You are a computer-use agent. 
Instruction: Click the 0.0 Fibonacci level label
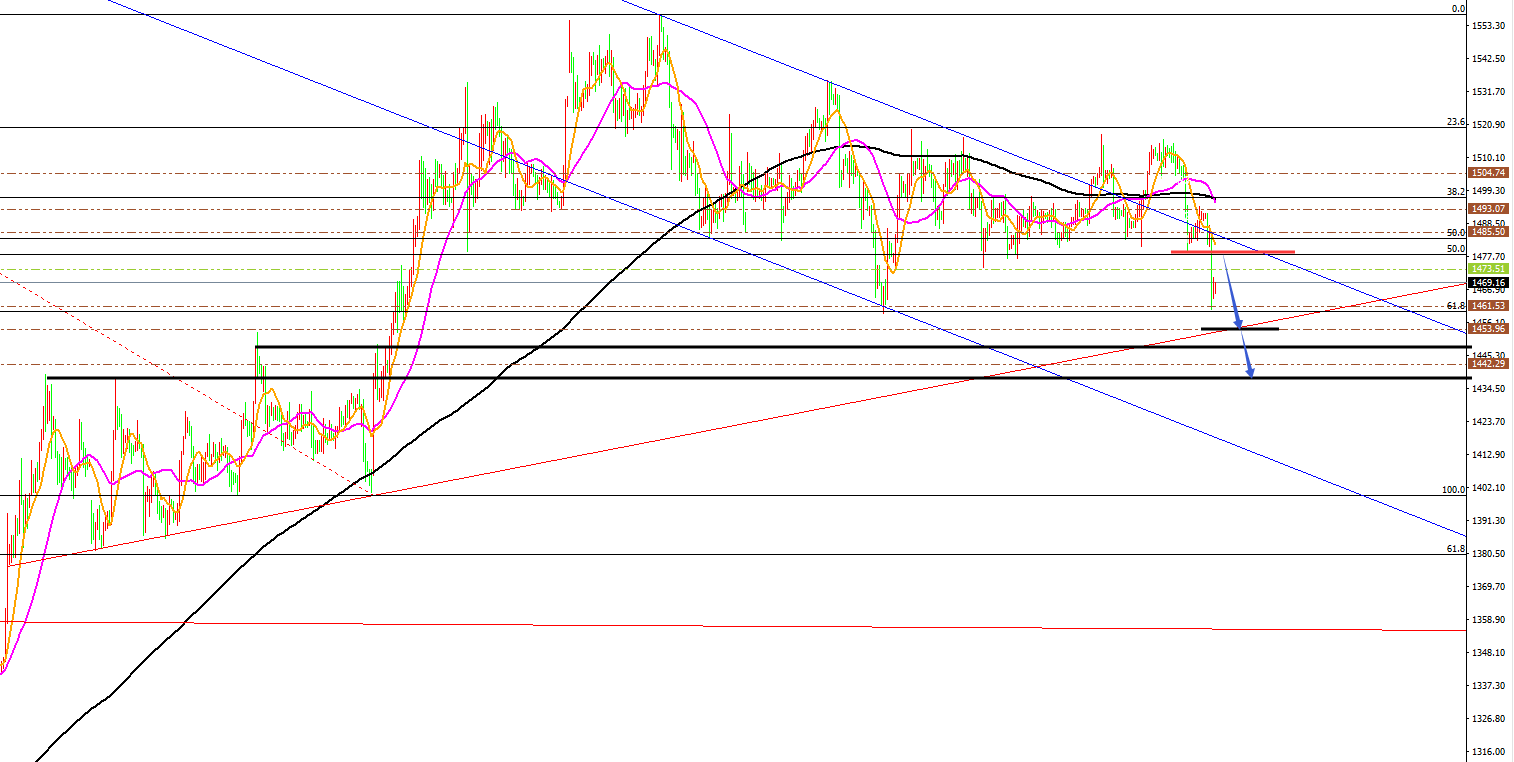[x=1458, y=9]
